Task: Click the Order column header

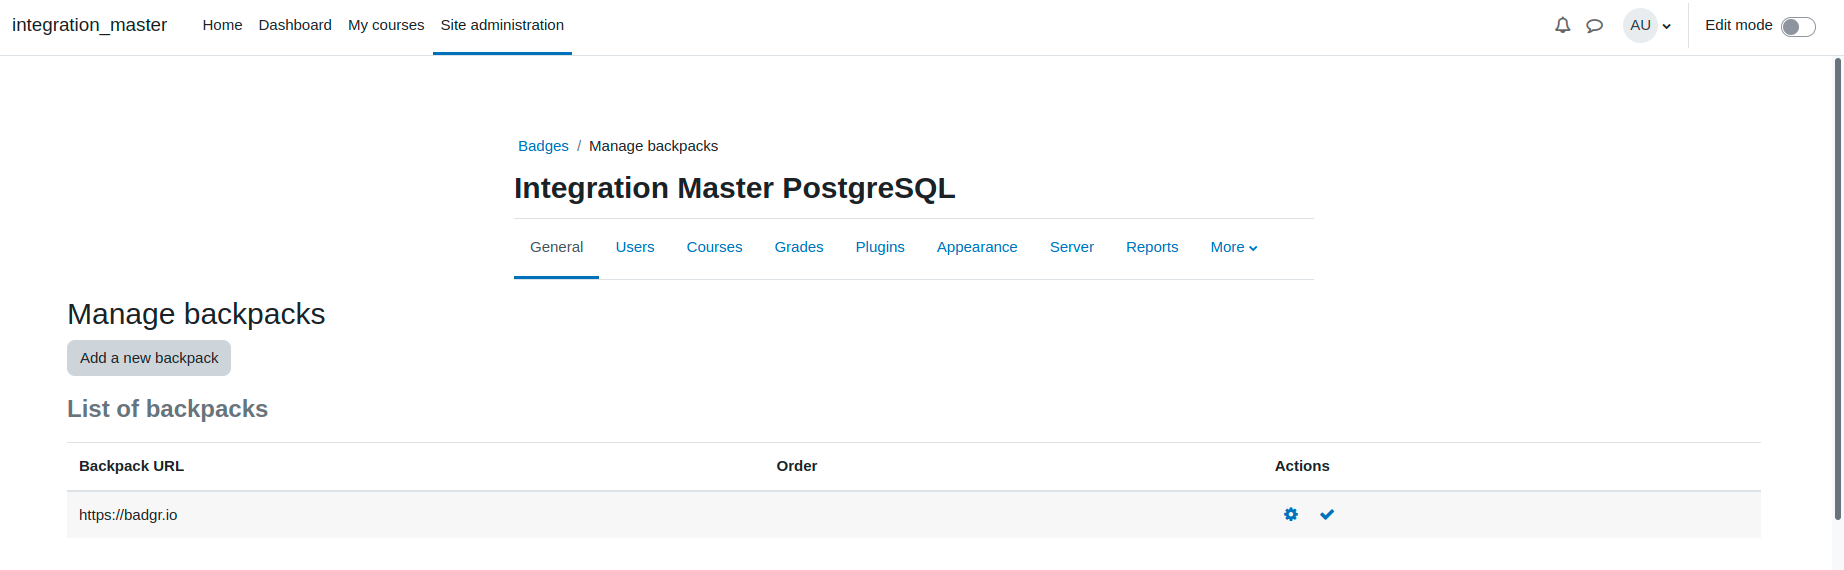Action: (x=797, y=466)
